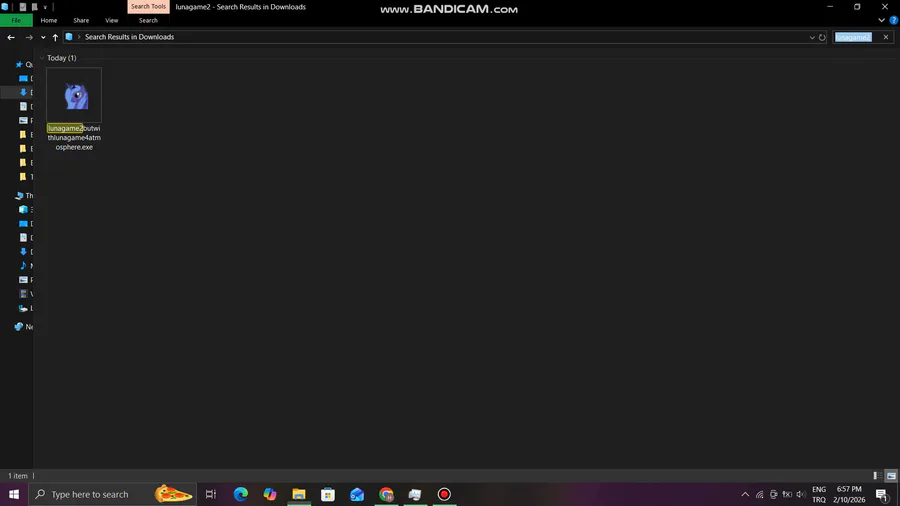The height and width of the screenshot is (506, 900).
Task: Open the Share ribbon tab
Action: pos(81,21)
